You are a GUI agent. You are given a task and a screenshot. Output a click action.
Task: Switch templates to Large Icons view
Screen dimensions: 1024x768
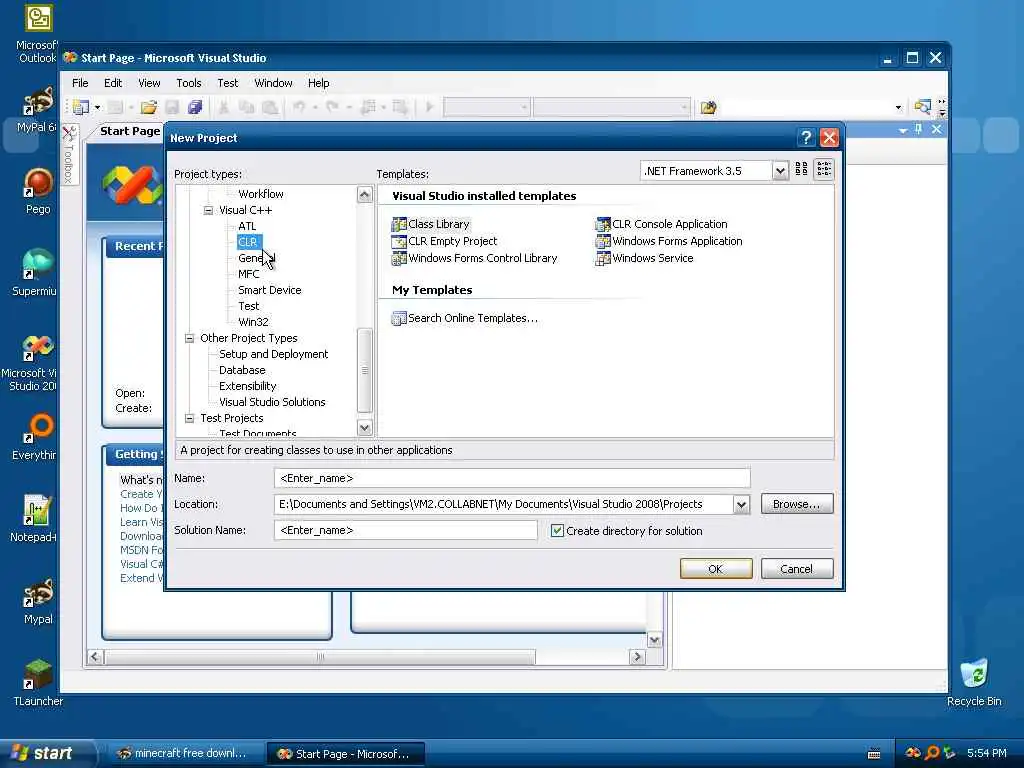pos(801,170)
